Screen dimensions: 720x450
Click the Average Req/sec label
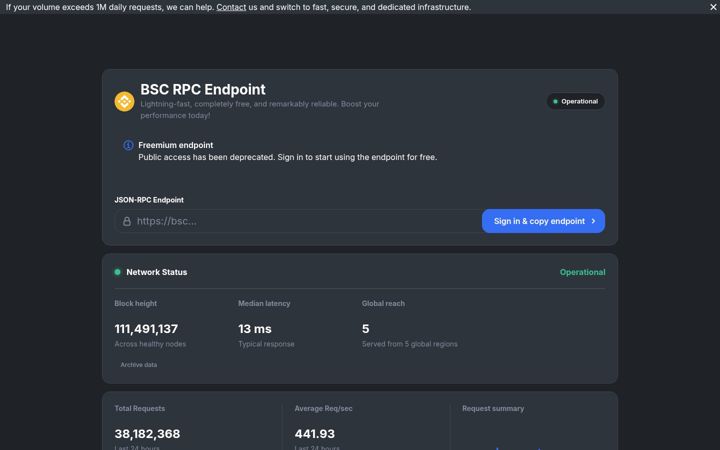click(323, 409)
